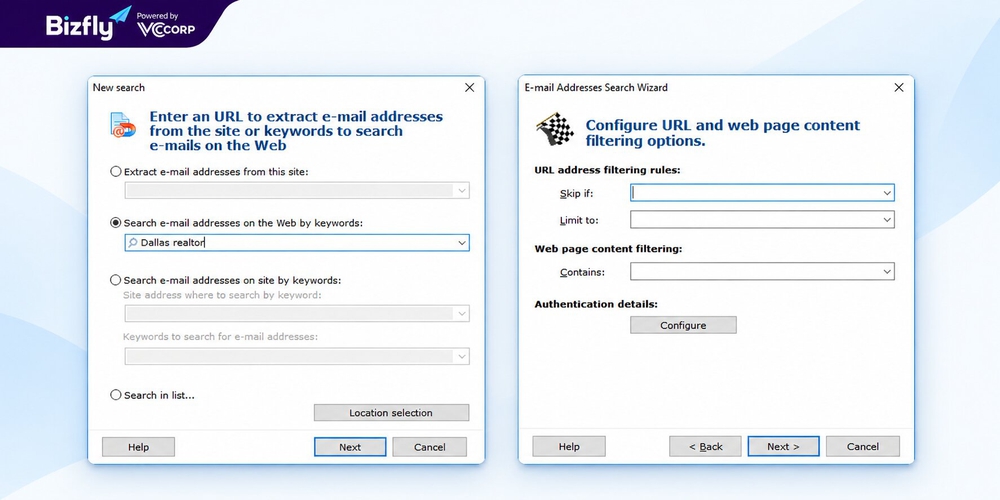Viewport: 1000px width, 500px height.
Task: Cancel the E-mail Addresses Search Wizard
Action: [863, 446]
